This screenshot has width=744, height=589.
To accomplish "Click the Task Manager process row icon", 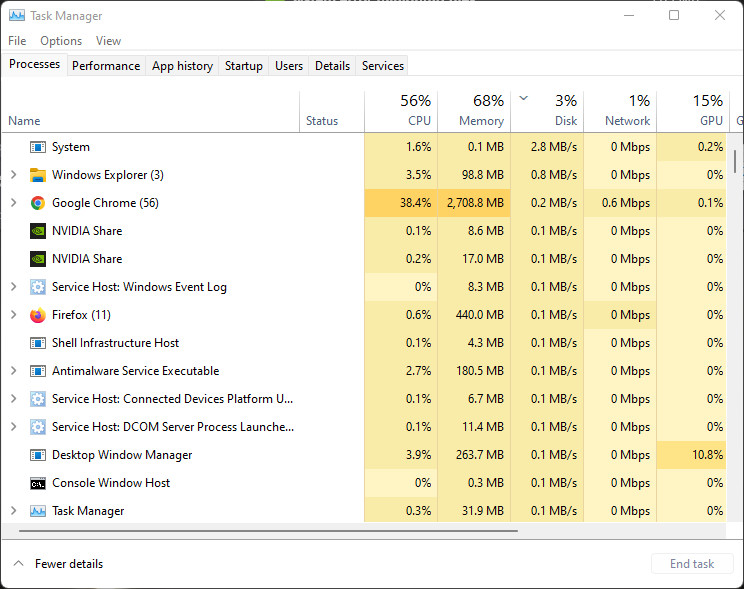I will (38, 511).
